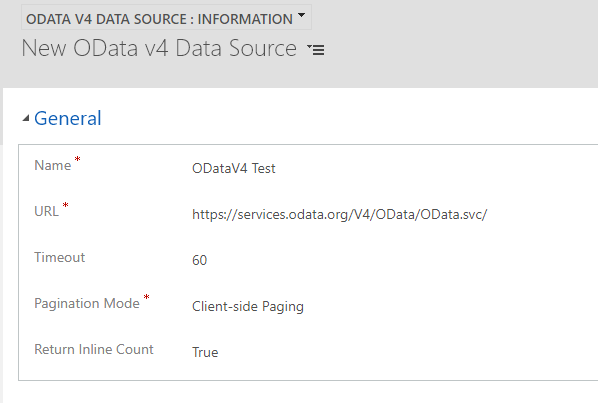Image resolution: width=598 pixels, height=403 pixels.
Task: Click the Name field label
Action: coord(53,165)
